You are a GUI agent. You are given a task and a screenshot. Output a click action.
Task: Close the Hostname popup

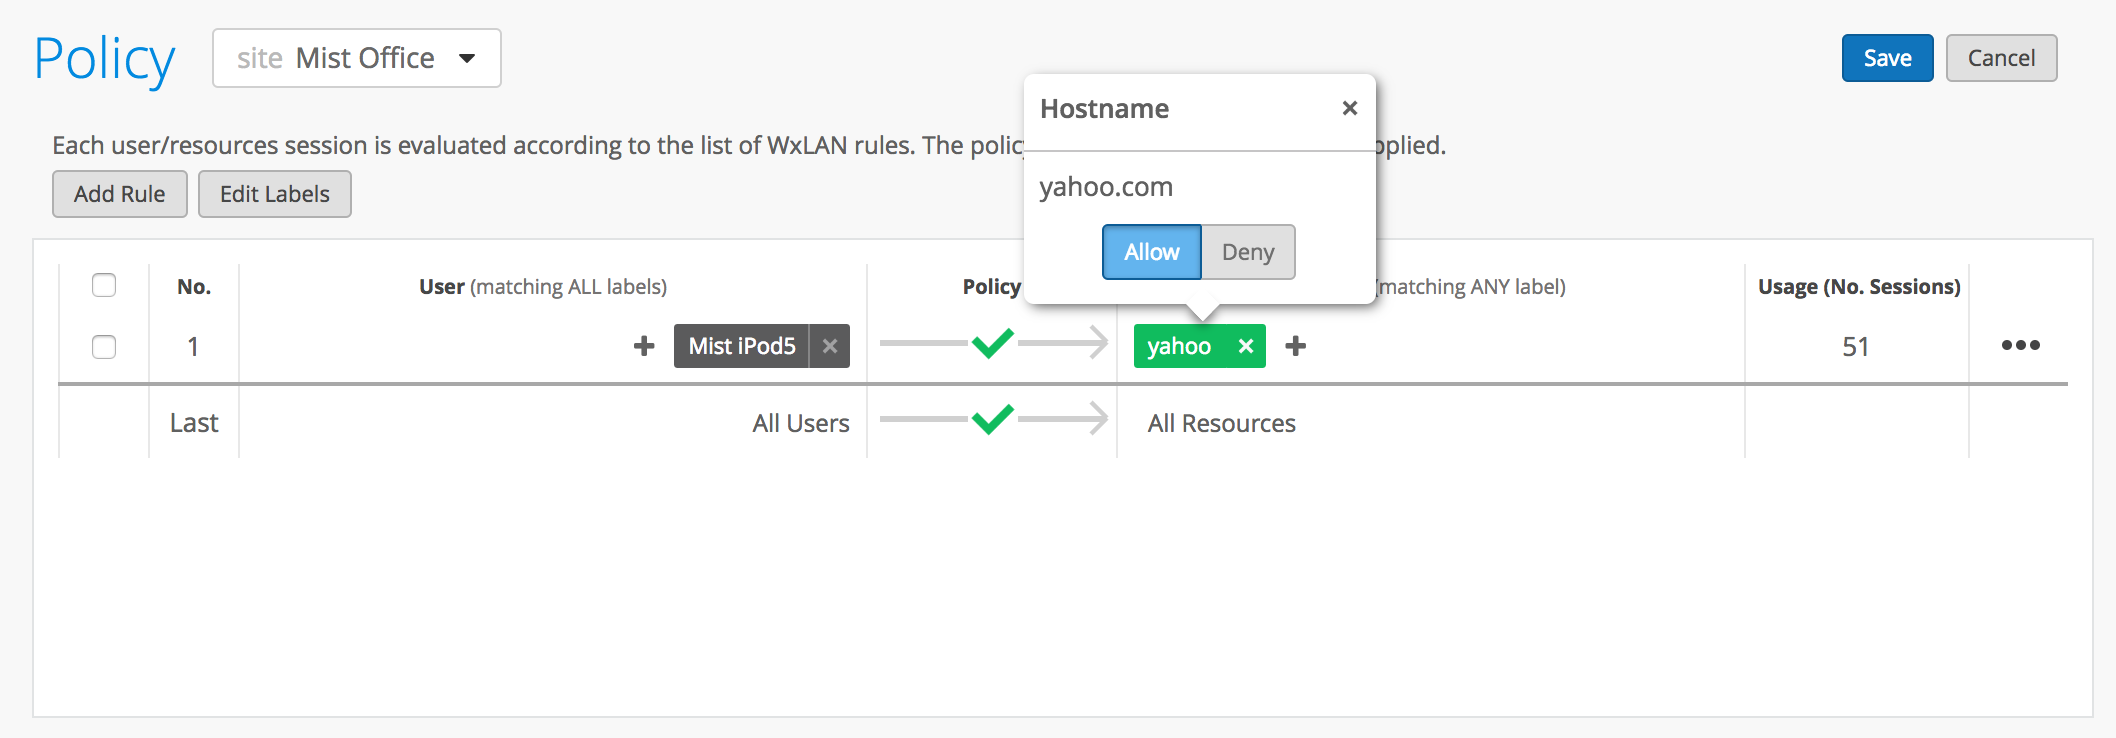point(1349,108)
